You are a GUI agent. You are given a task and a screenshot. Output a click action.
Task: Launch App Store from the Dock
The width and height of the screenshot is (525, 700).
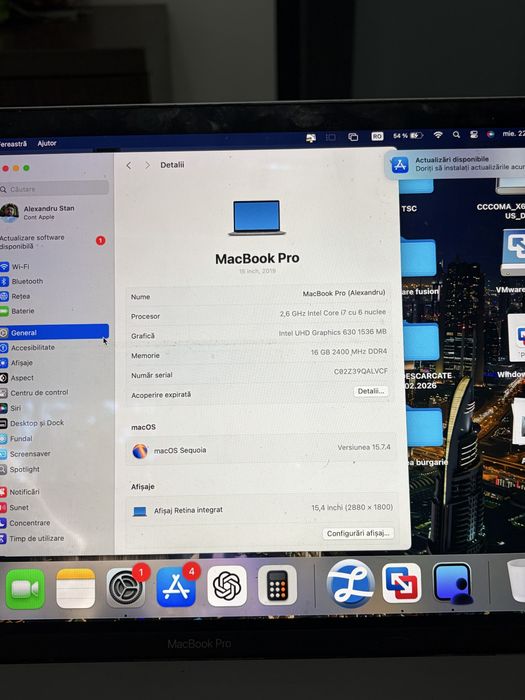(176, 587)
